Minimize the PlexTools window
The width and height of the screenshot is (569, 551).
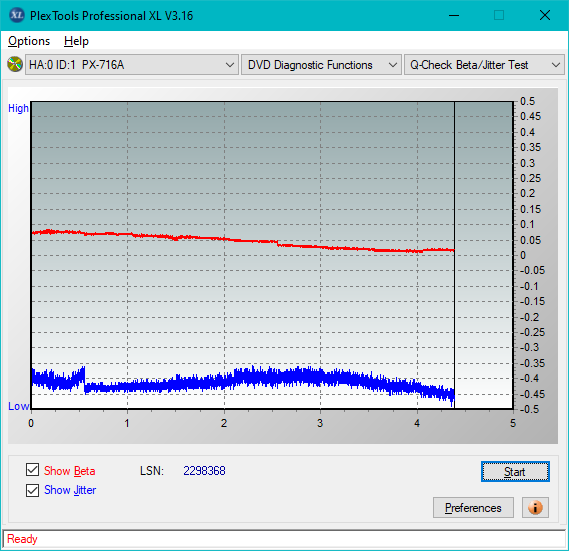pyautogui.click(x=454, y=15)
